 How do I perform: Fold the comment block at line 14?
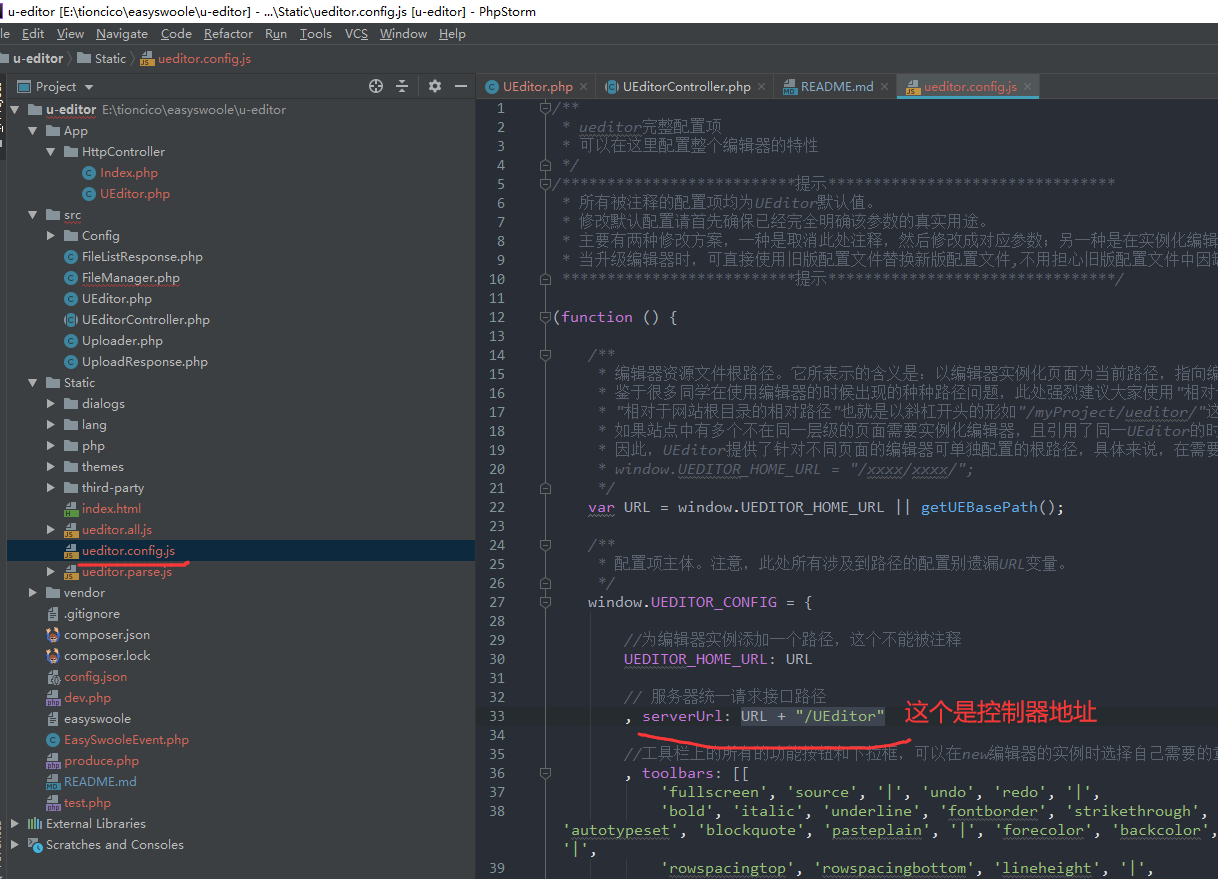(545, 355)
